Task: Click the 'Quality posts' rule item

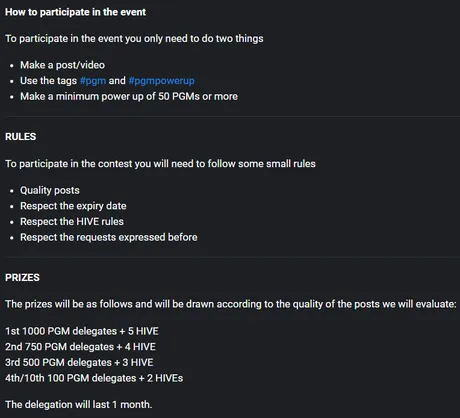Action: tap(50, 190)
